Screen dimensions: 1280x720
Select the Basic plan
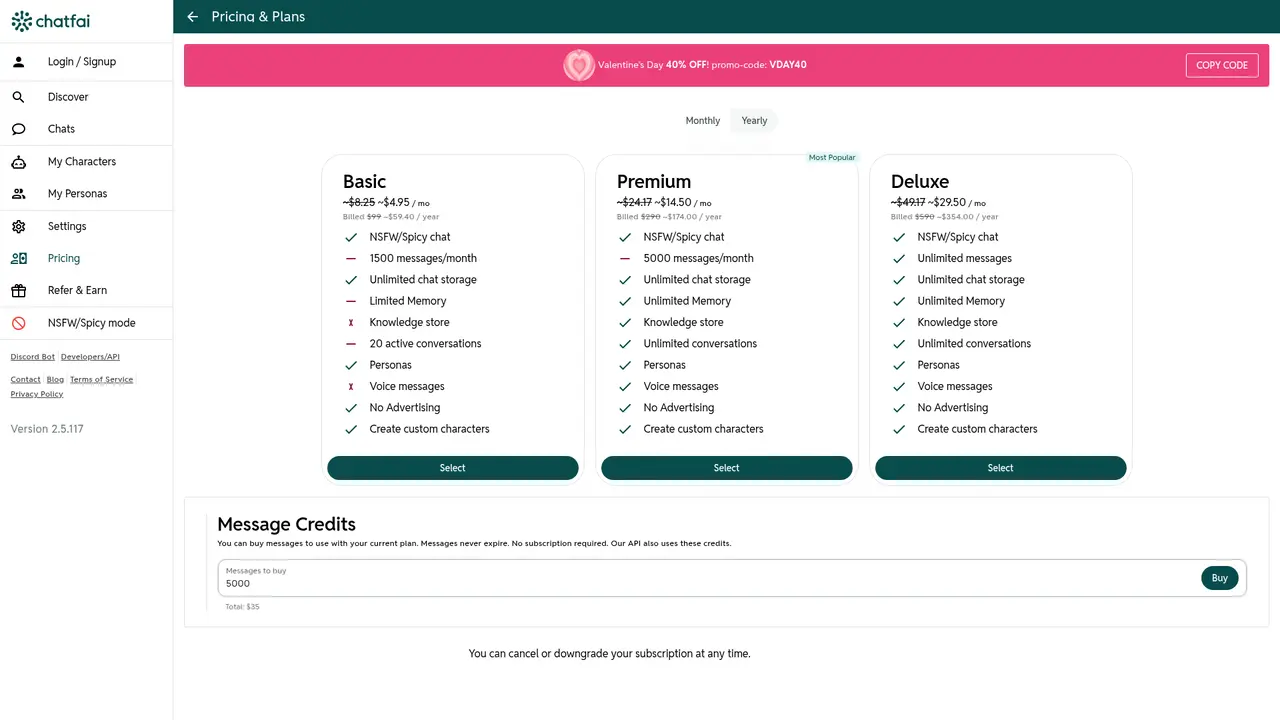[x=453, y=468]
